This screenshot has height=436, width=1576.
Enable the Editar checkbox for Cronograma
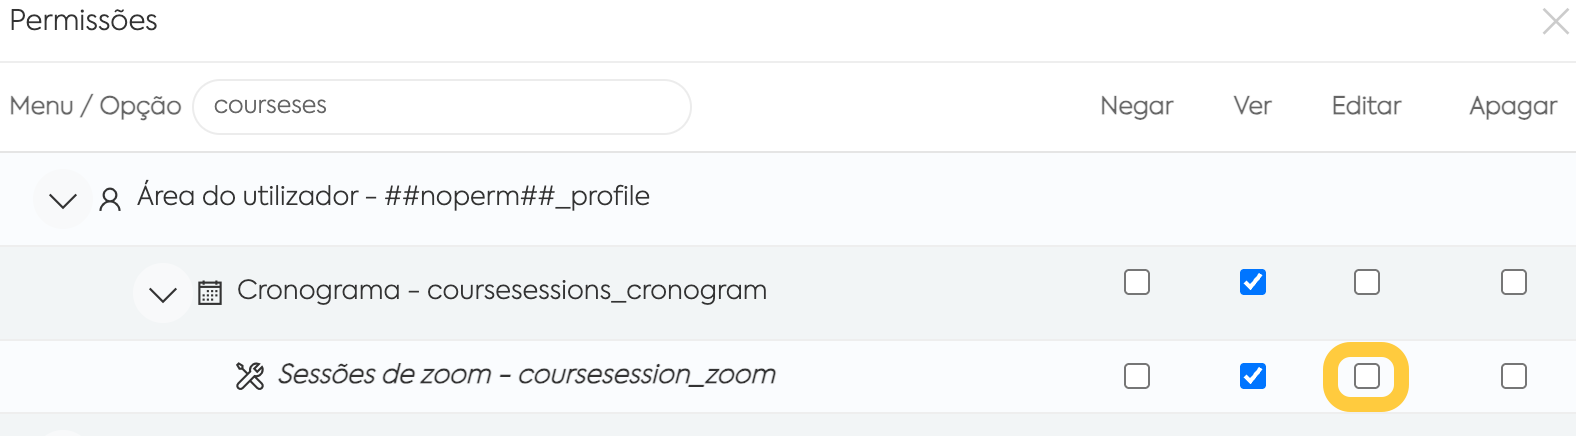click(1367, 282)
